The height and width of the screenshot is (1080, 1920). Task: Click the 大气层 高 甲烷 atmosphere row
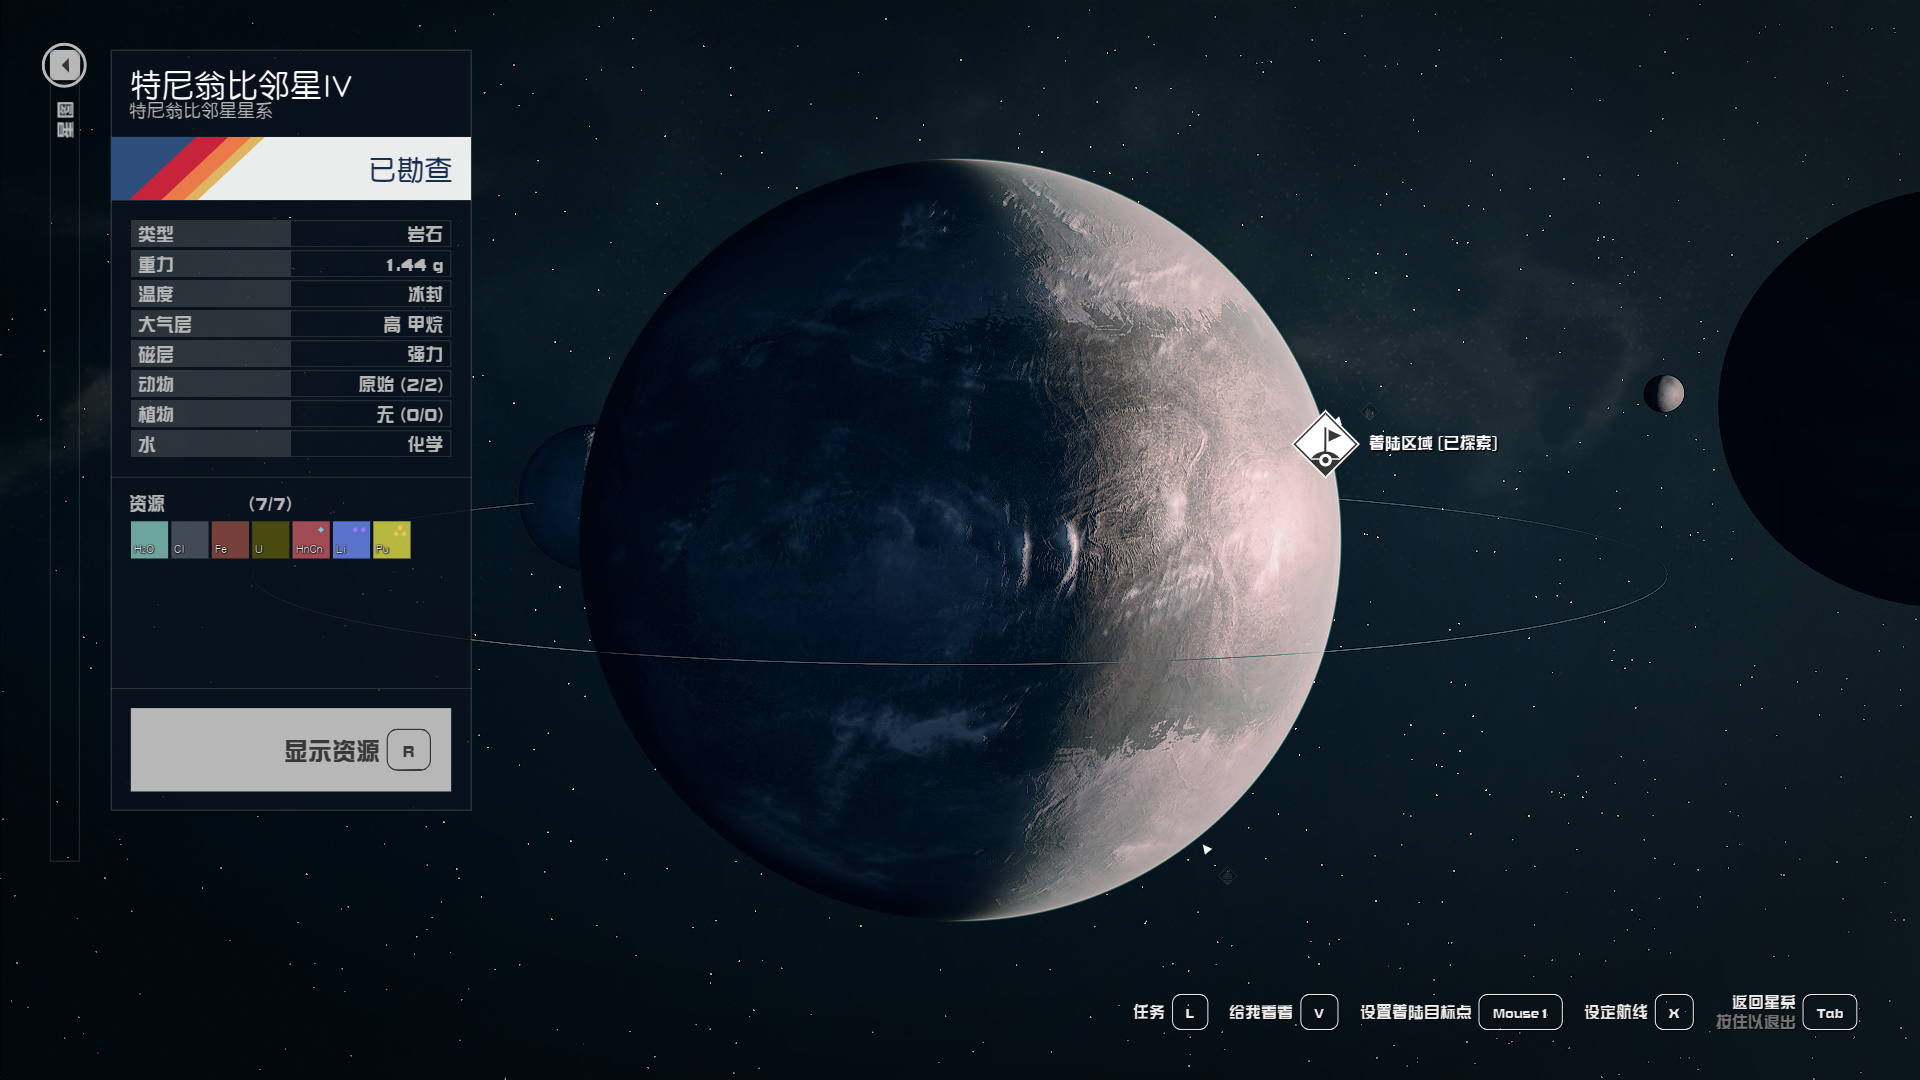tap(291, 324)
